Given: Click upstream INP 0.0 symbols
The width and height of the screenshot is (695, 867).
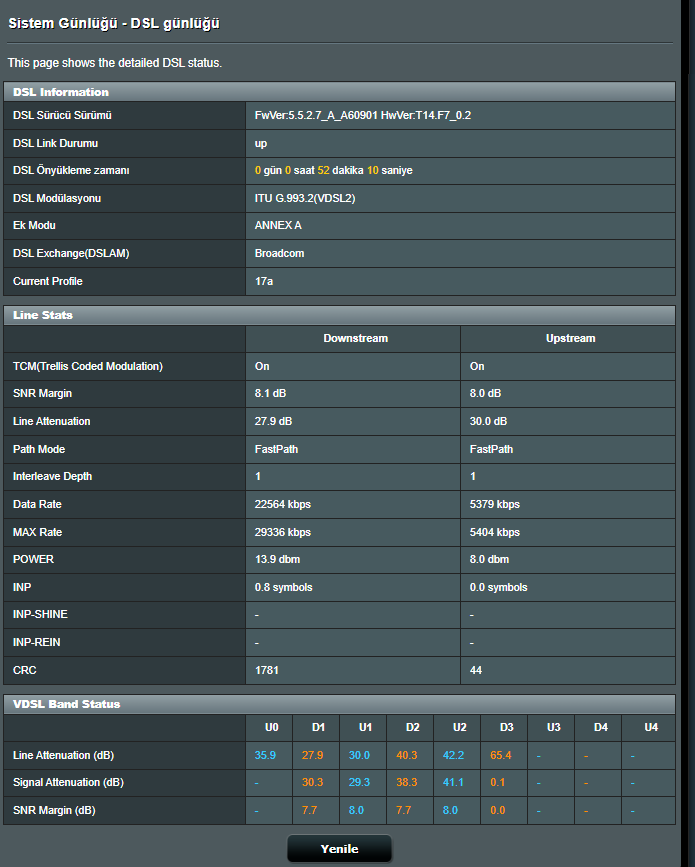Looking at the screenshot, I should (499, 587).
